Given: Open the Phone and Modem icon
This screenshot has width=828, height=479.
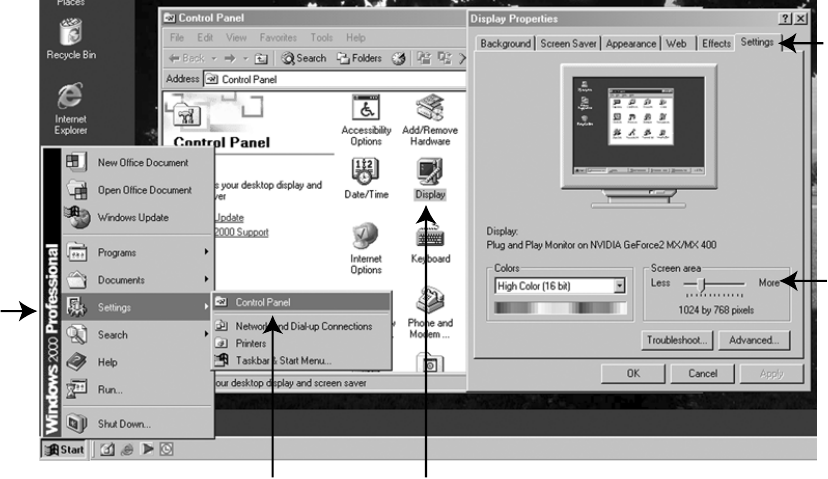Looking at the screenshot, I should point(430,313).
